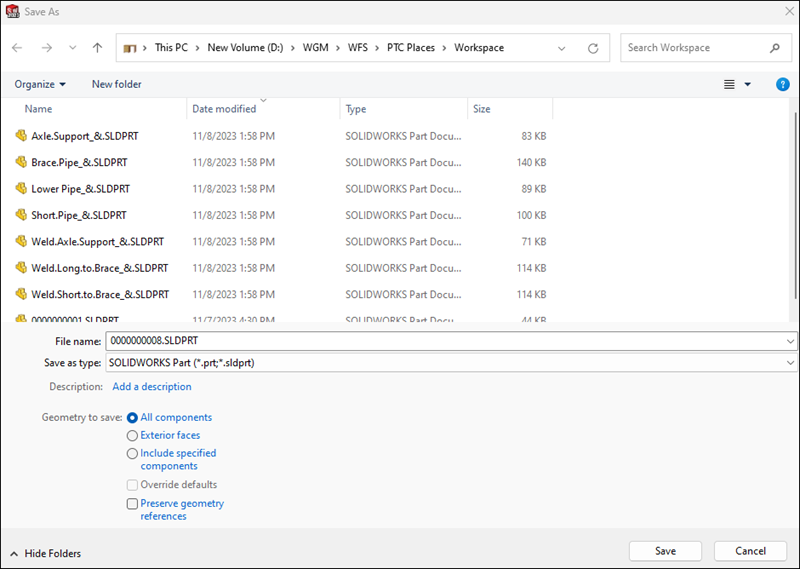Sort the list by Name column
The height and width of the screenshot is (569, 800).
(x=38, y=109)
